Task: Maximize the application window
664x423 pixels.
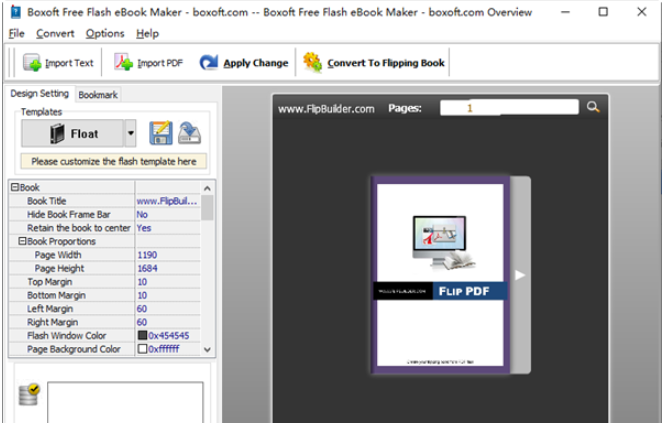Action: (x=603, y=12)
